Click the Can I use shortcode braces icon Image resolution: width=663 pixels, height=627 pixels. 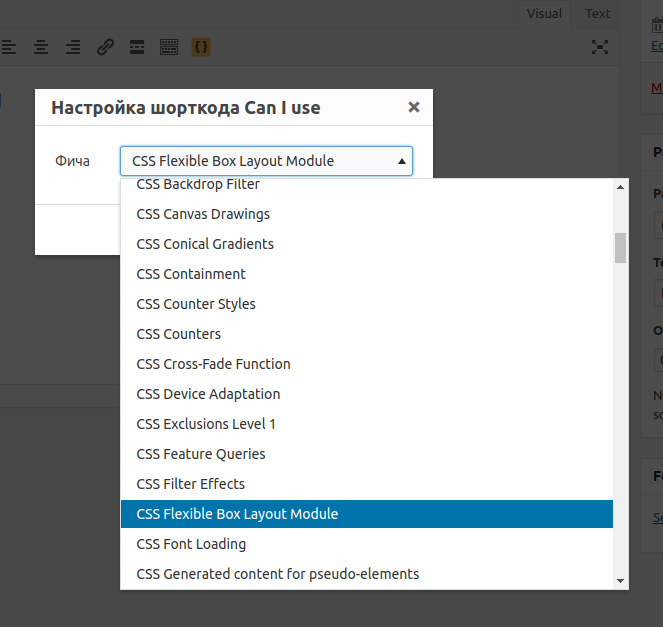tap(201, 47)
